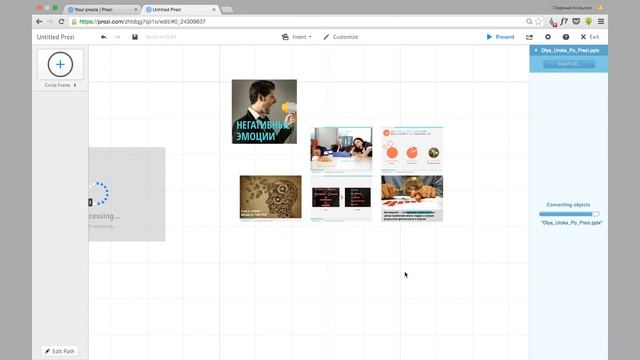The image size is (640, 360).
Task: Redo action in Prezi toolbar
Action: pyautogui.click(x=118, y=37)
